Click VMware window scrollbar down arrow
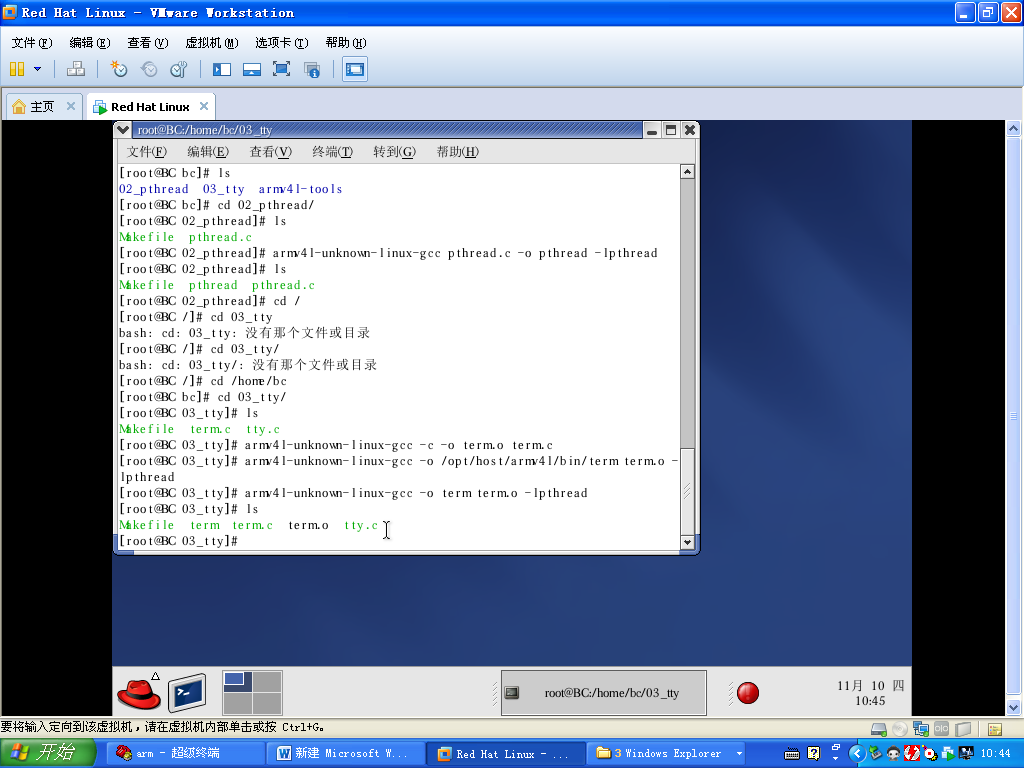1024x768 pixels. (1013, 707)
